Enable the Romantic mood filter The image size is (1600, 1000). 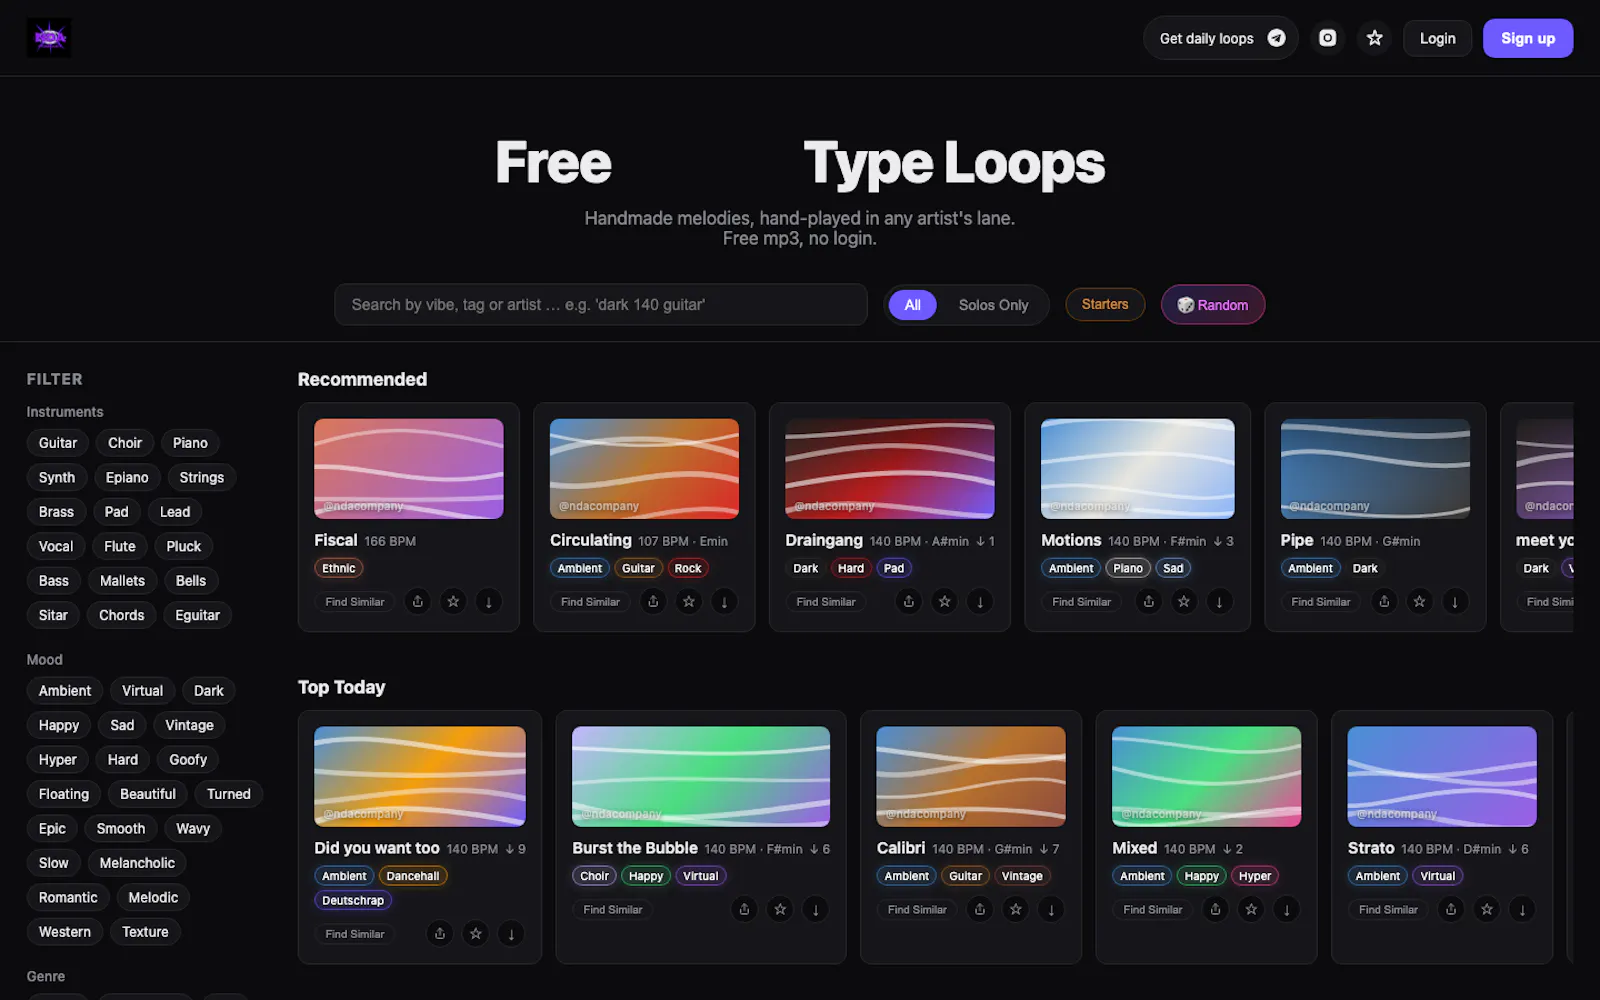(x=68, y=898)
